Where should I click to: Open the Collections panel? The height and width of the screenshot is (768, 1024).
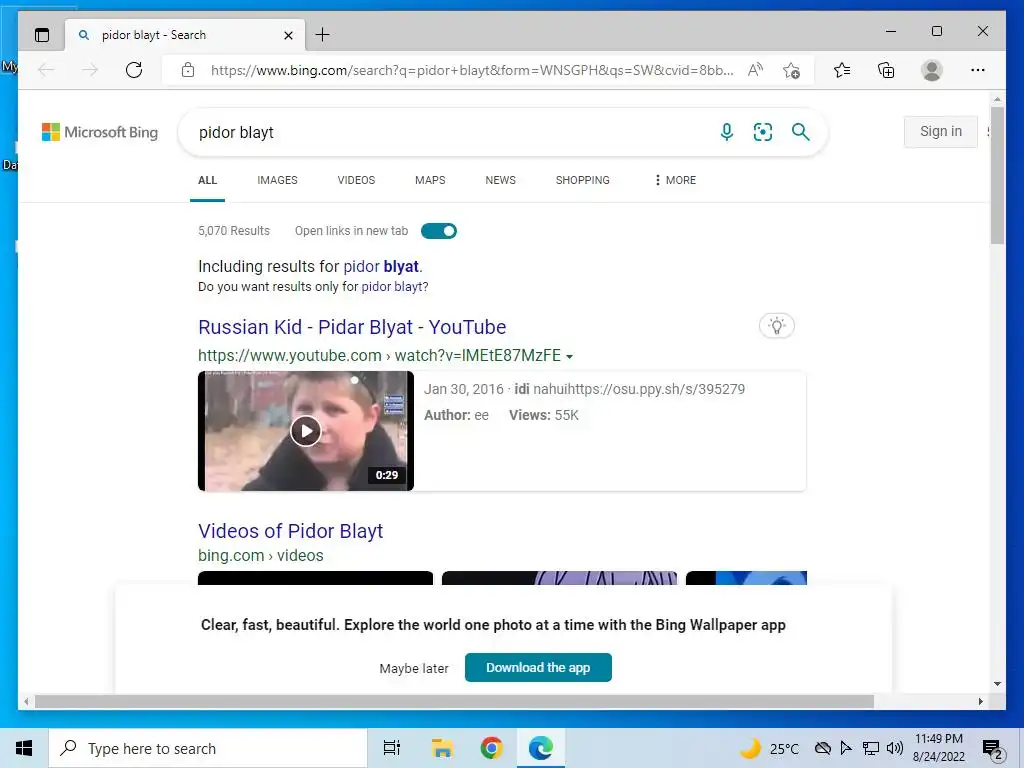[886, 70]
